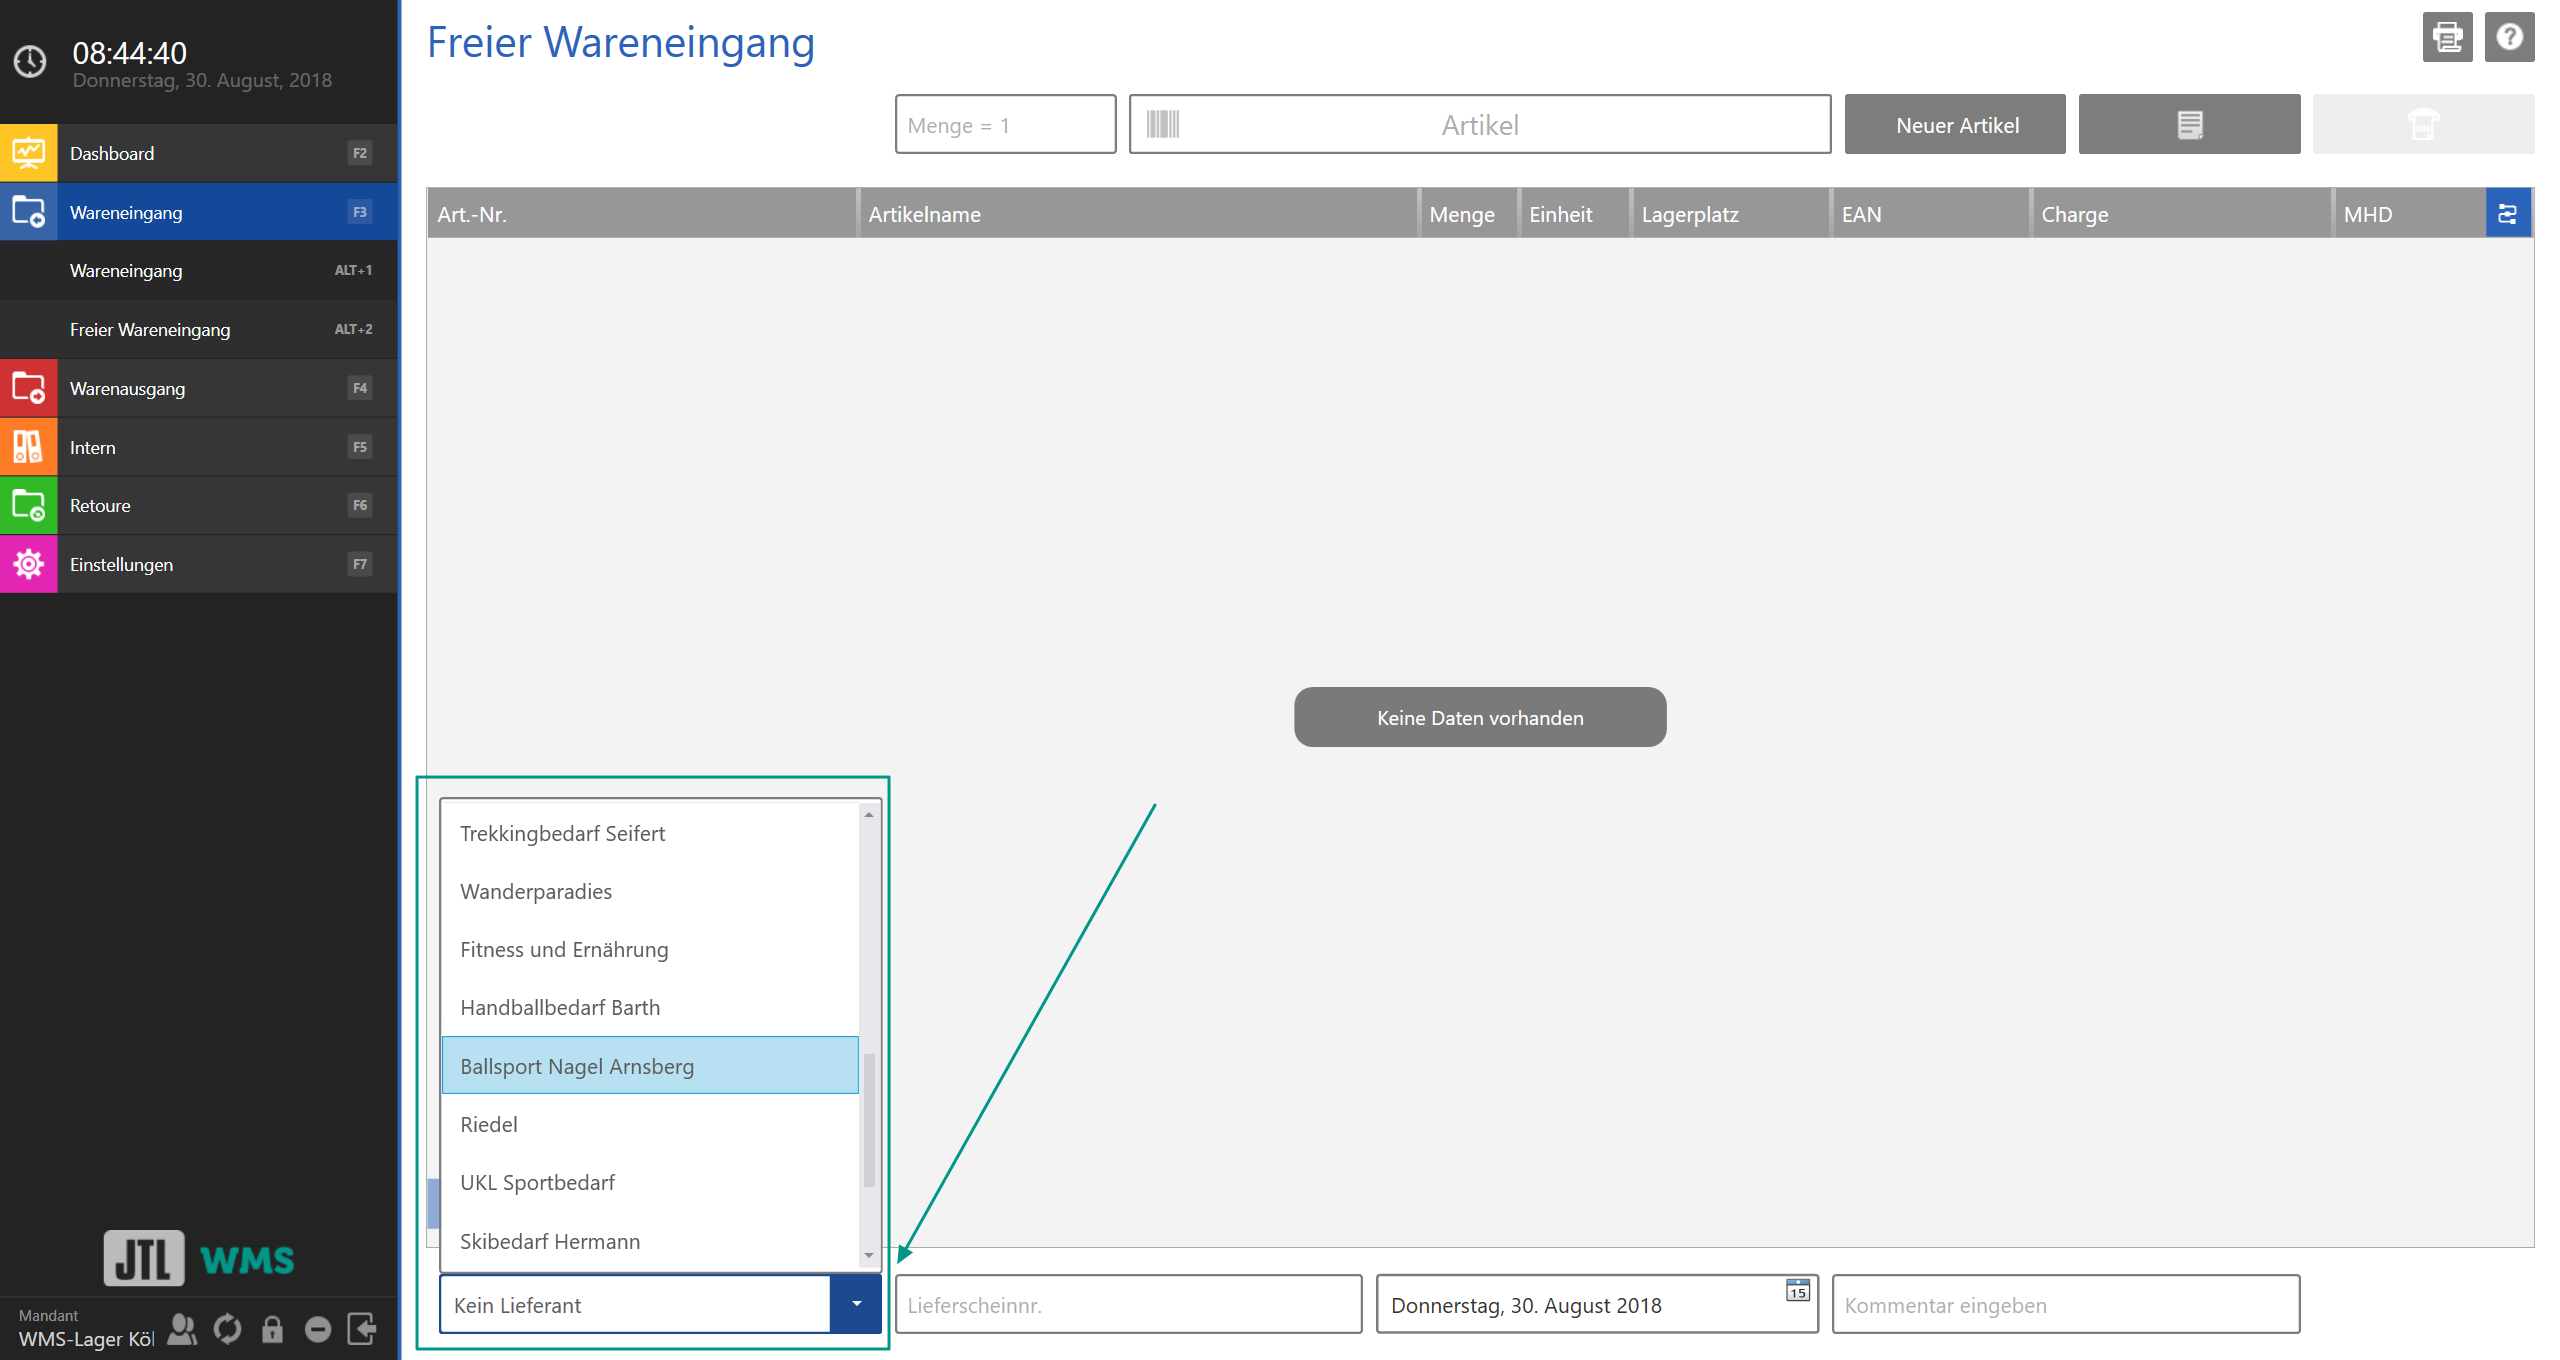This screenshot has height=1360, width=2560.
Task: Click the Neuer Artikel button
Action: 1955,124
